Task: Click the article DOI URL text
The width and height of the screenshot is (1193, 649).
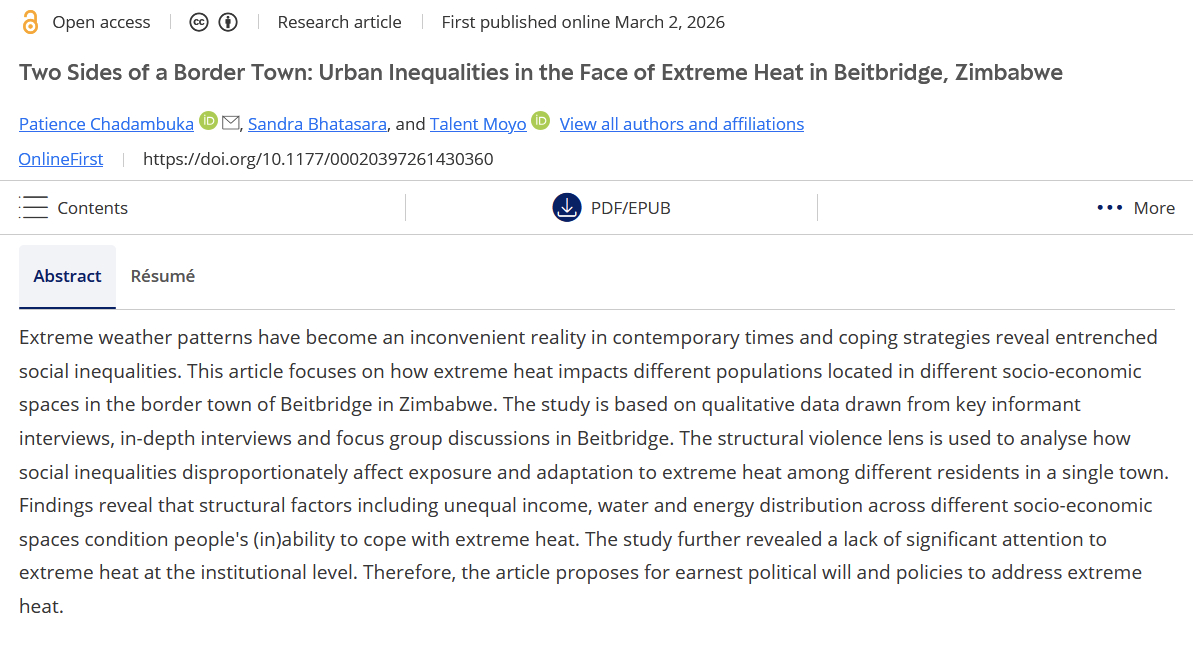Action: pyautogui.click(x=318, y=159)
